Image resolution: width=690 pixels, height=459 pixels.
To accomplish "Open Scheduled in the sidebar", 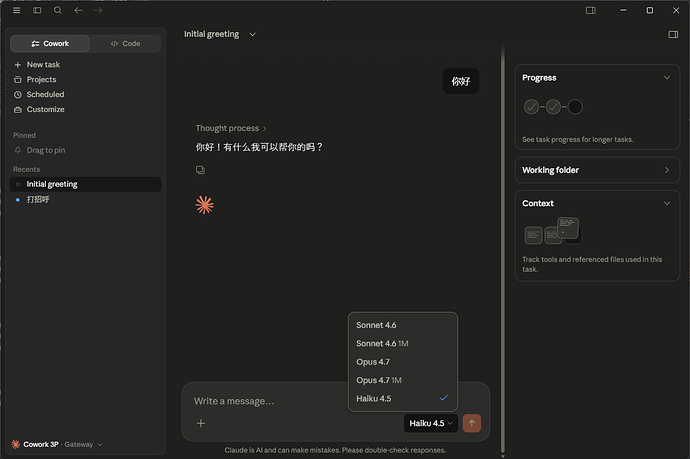I will (x=45, y=94).
